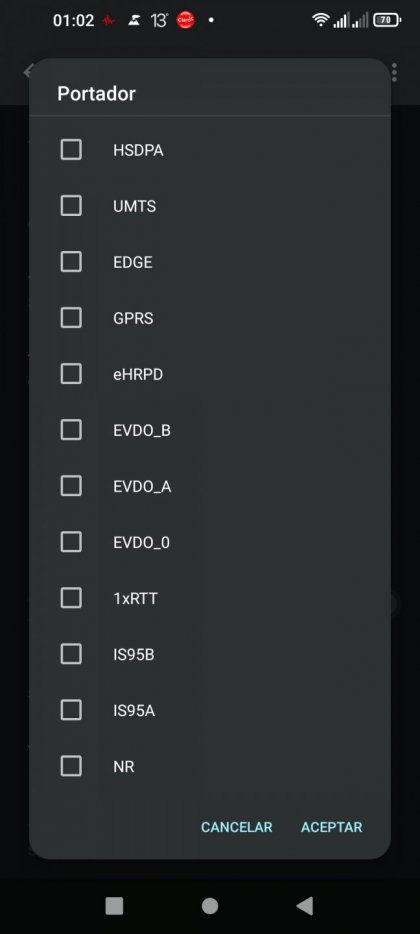Image resolution: width=420 pixels, height=934 pixels.
Task: Select the IS95A label option
Action: 134,711
